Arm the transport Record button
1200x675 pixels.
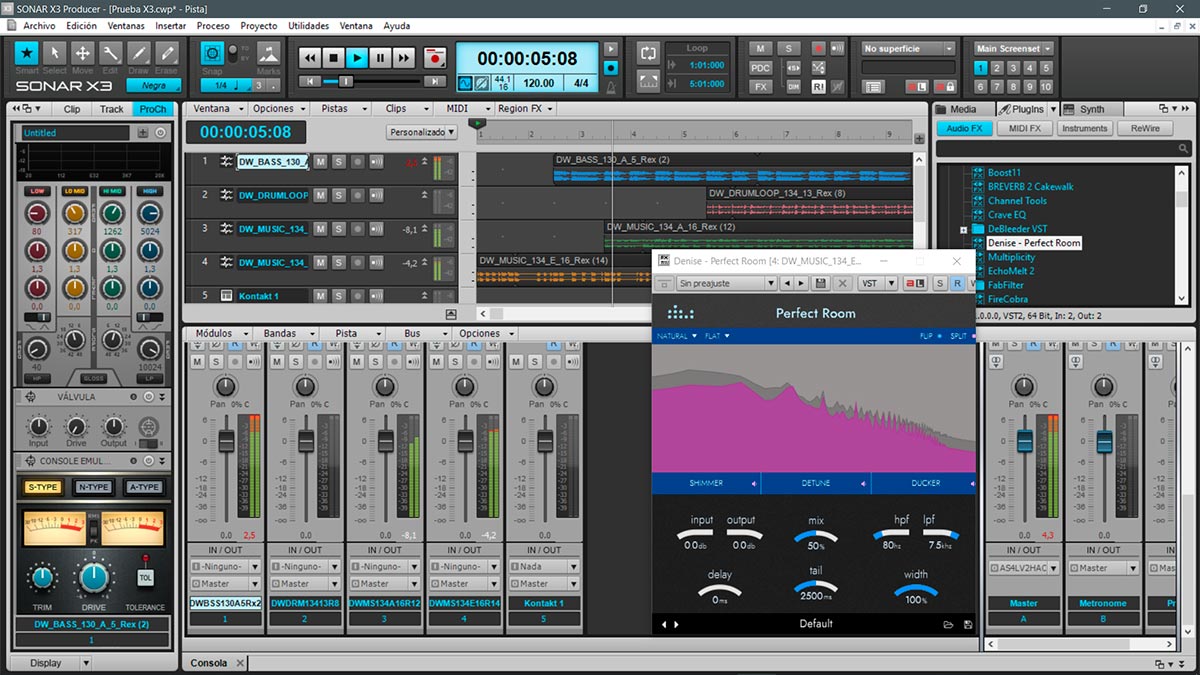(433, 58)
